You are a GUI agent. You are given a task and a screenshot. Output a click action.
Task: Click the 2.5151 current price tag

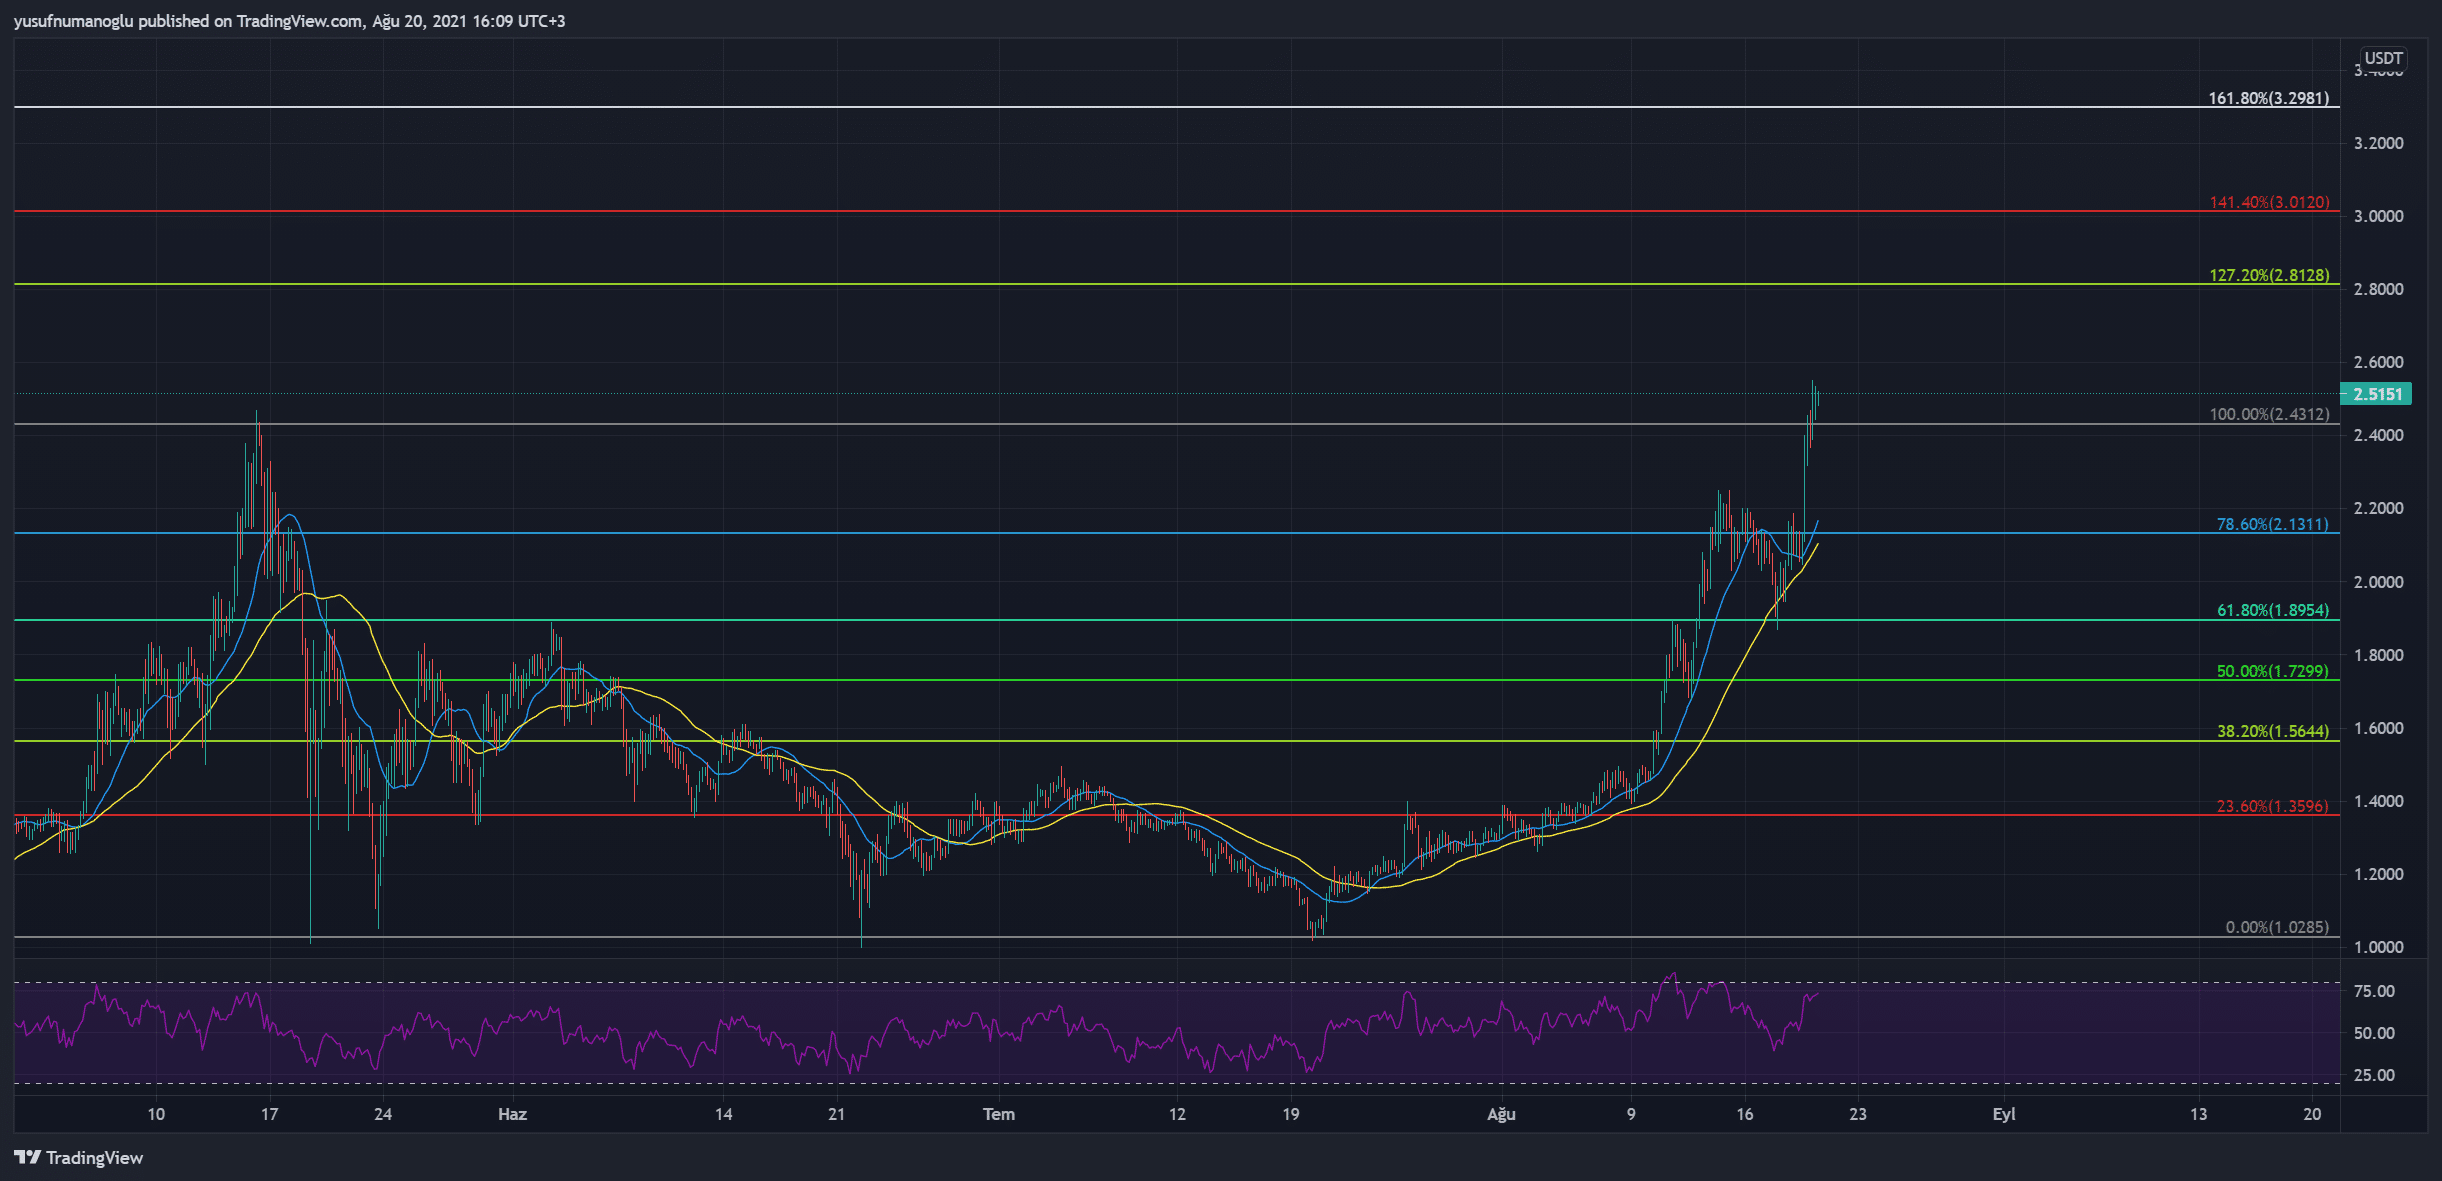click(2377, 394)
